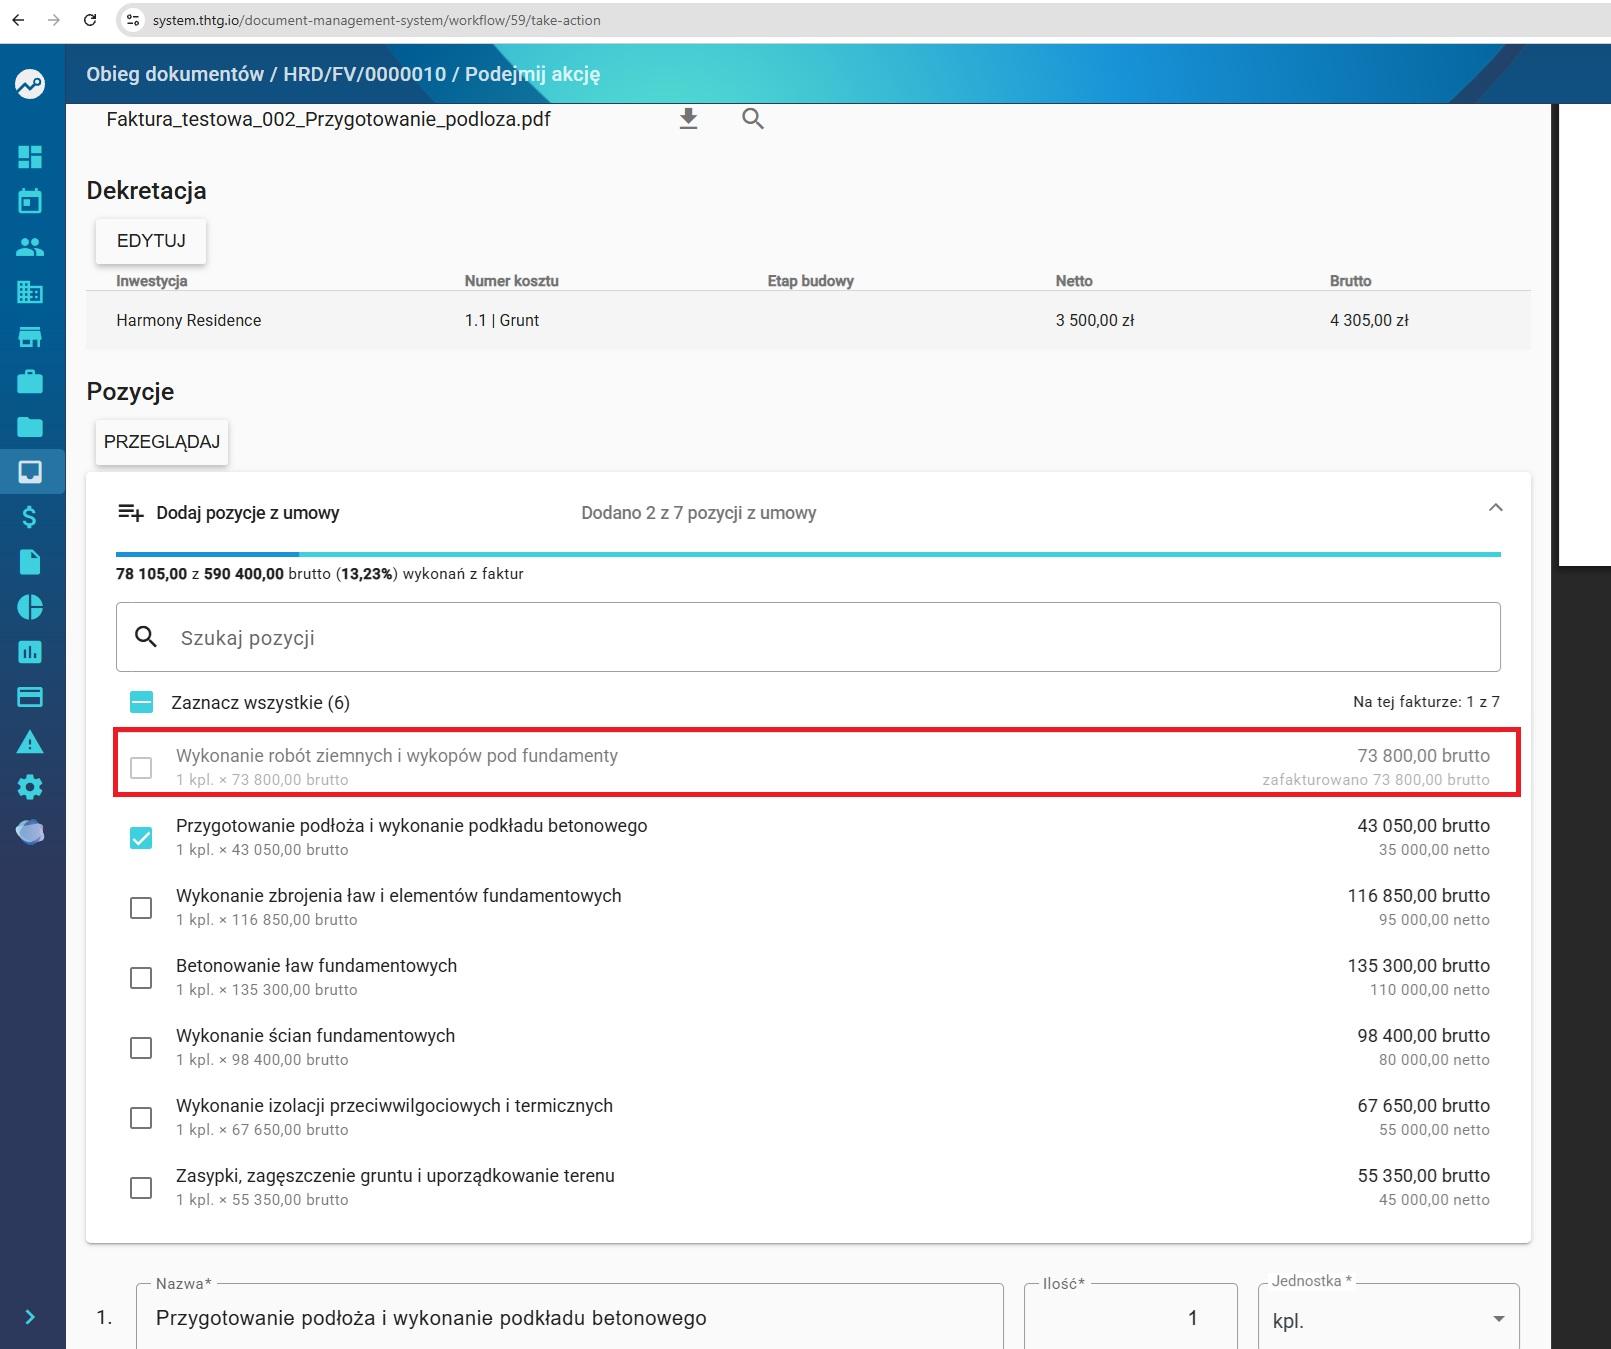Click 'Obieg dokumentów' breadcrumb link
The height and width of the screenshot is (1349, 1611).
(175, 74)
